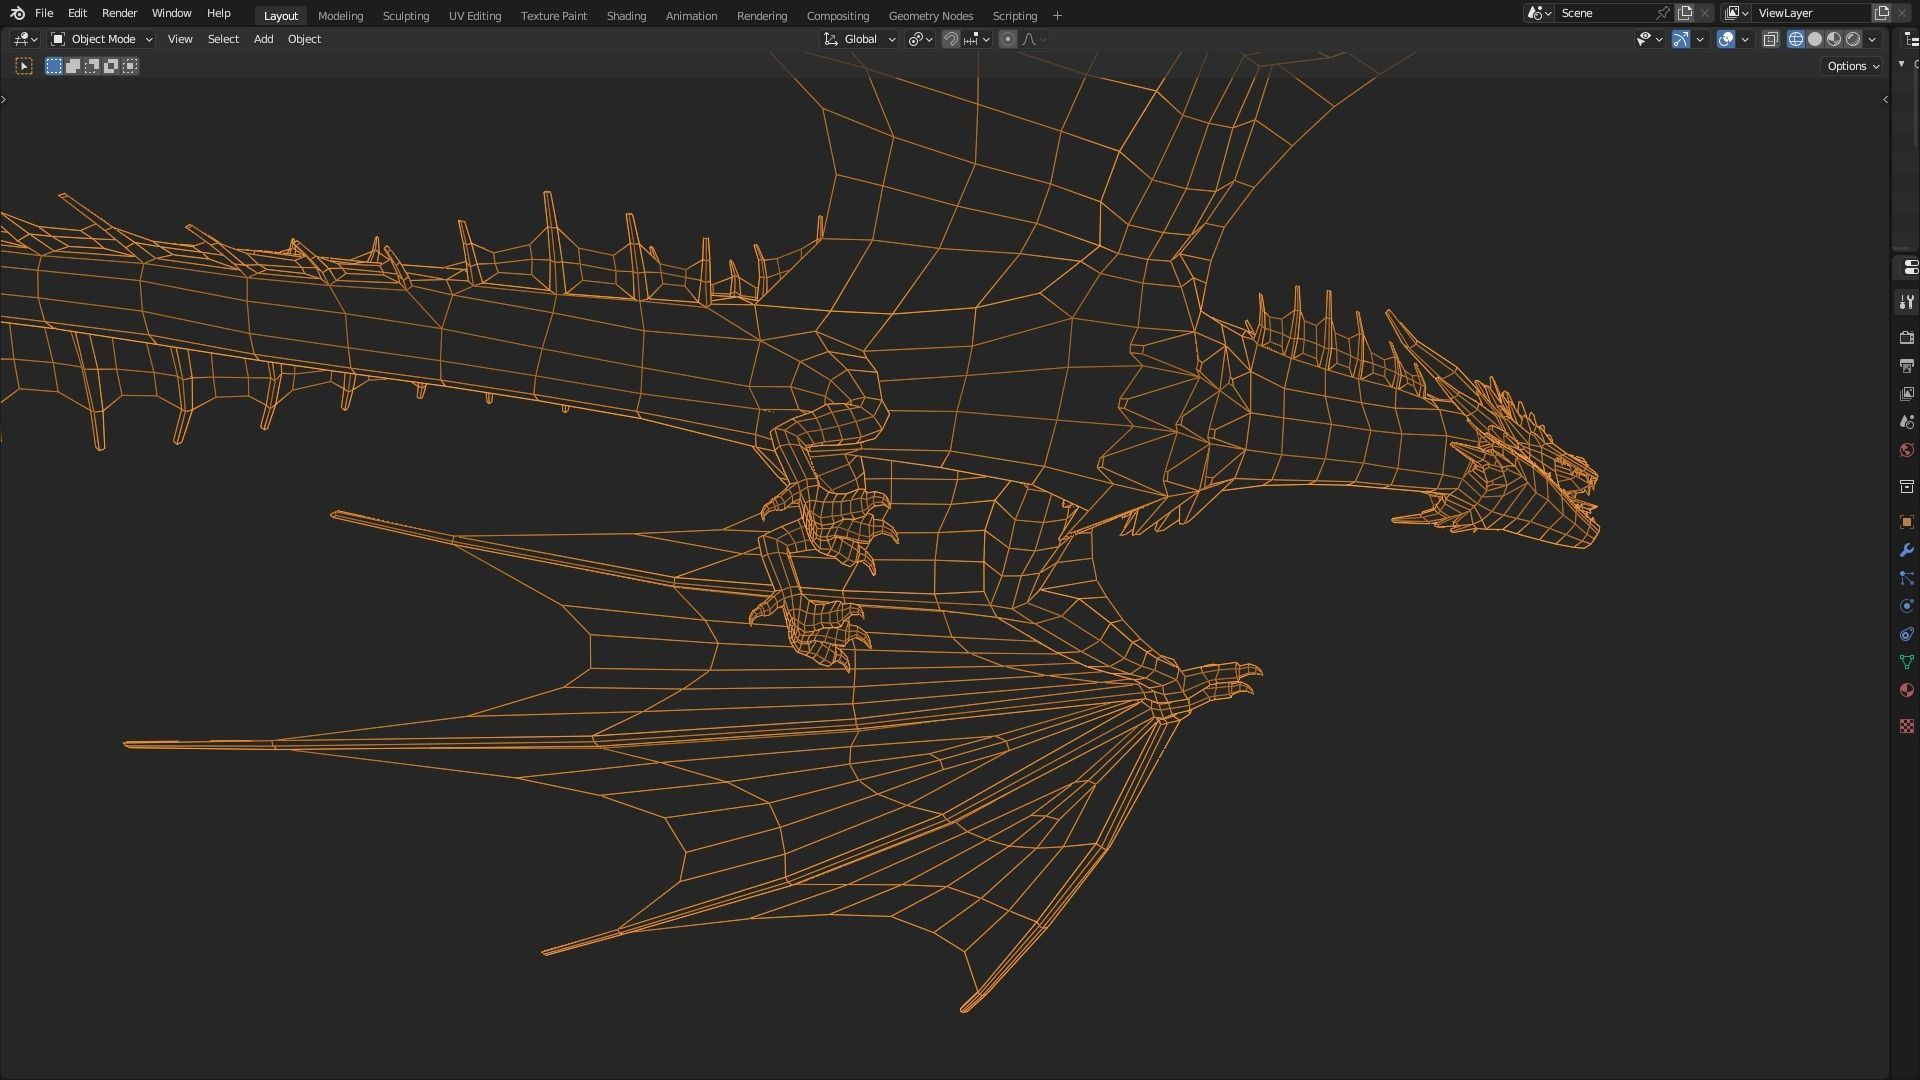Open the transform pivot point dropdown
Screen dimensions: 1920x1080
click(920, 39)
